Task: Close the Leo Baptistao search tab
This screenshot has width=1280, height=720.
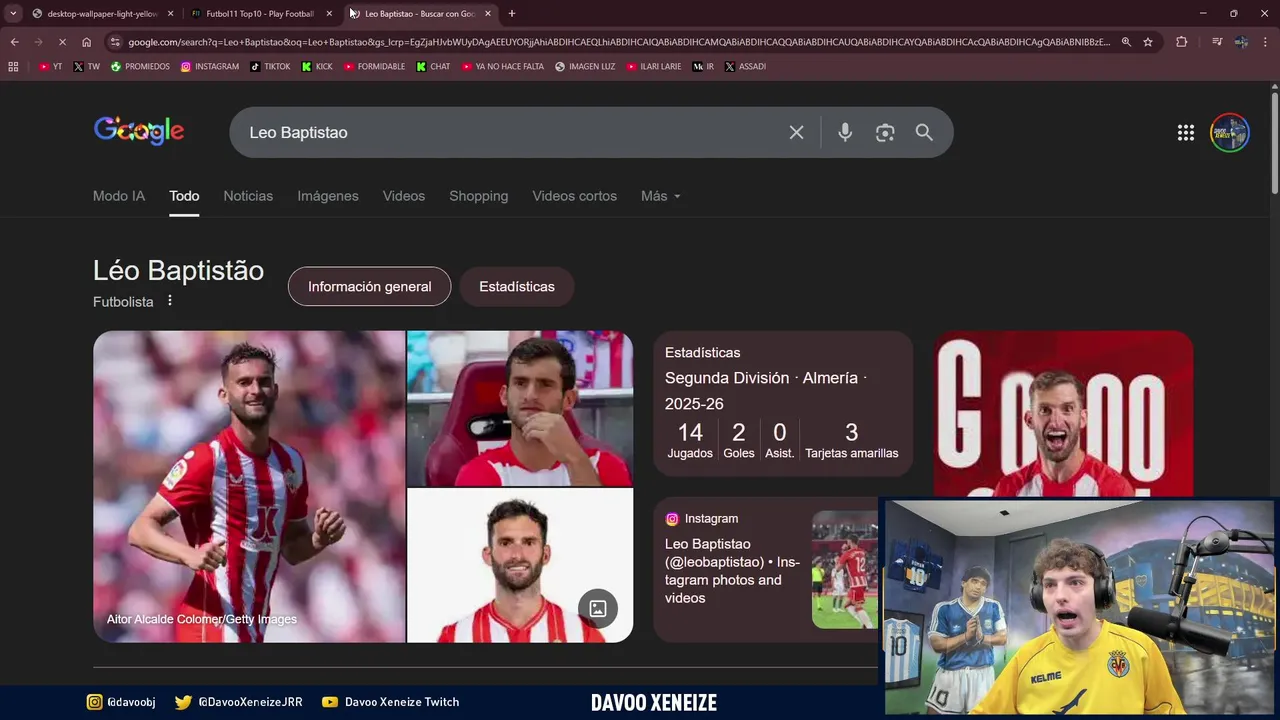Action: point(488,13)
